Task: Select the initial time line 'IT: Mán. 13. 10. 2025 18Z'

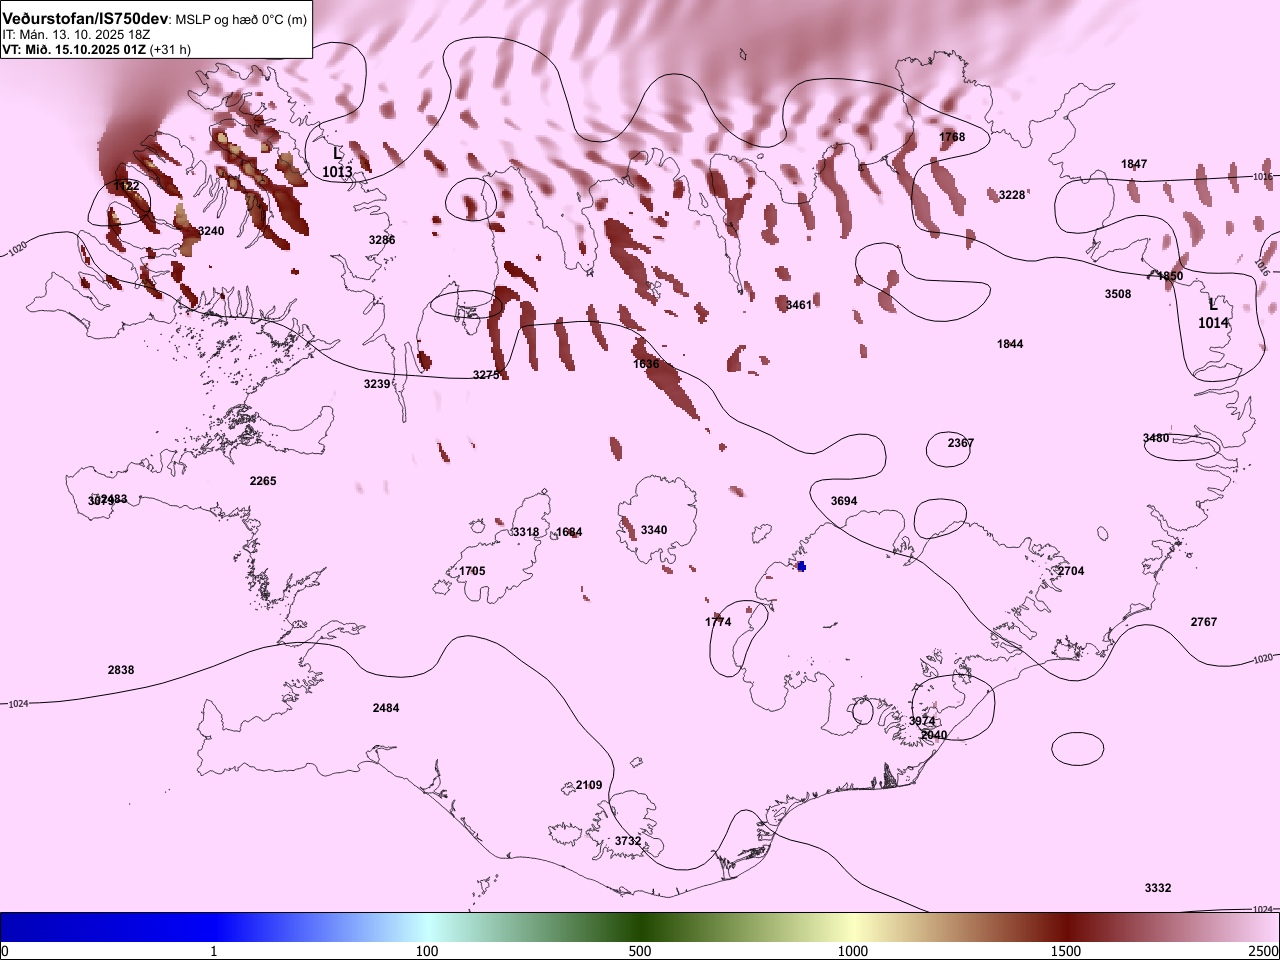Action: [77, 34]
